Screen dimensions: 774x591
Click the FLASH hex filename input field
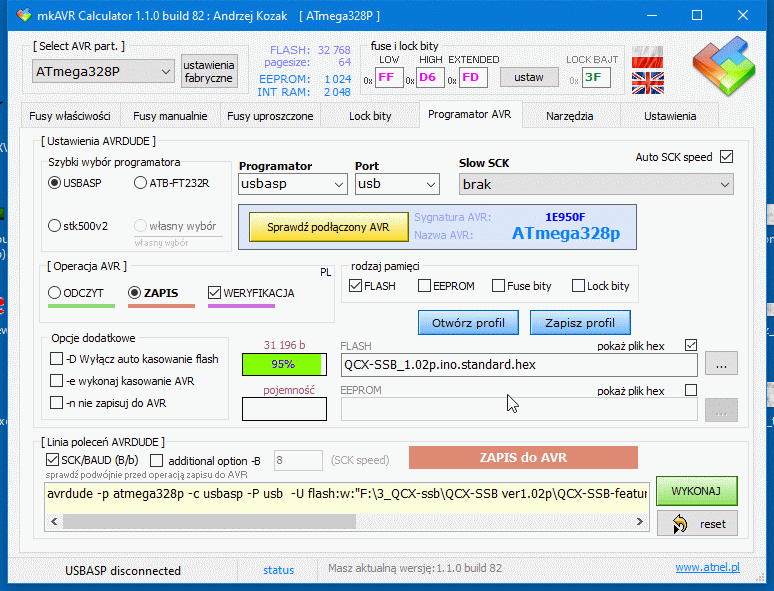coord(518,364)
